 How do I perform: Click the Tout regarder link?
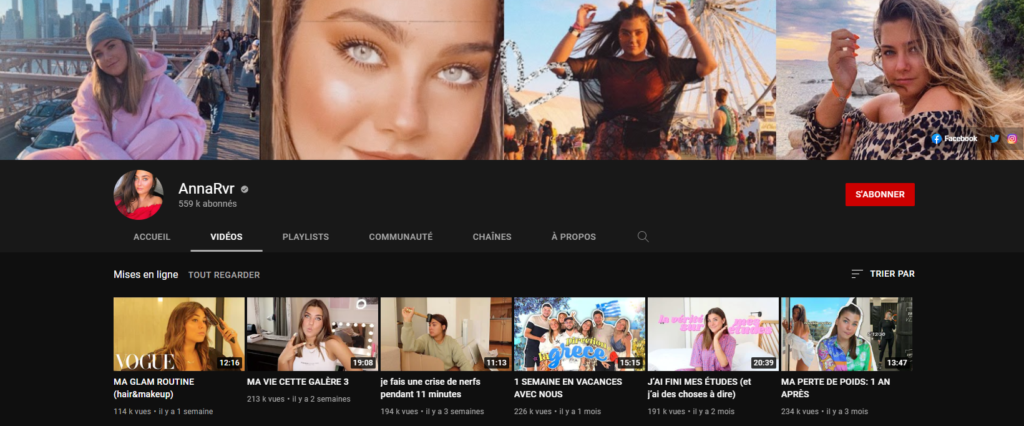(224, 275)
